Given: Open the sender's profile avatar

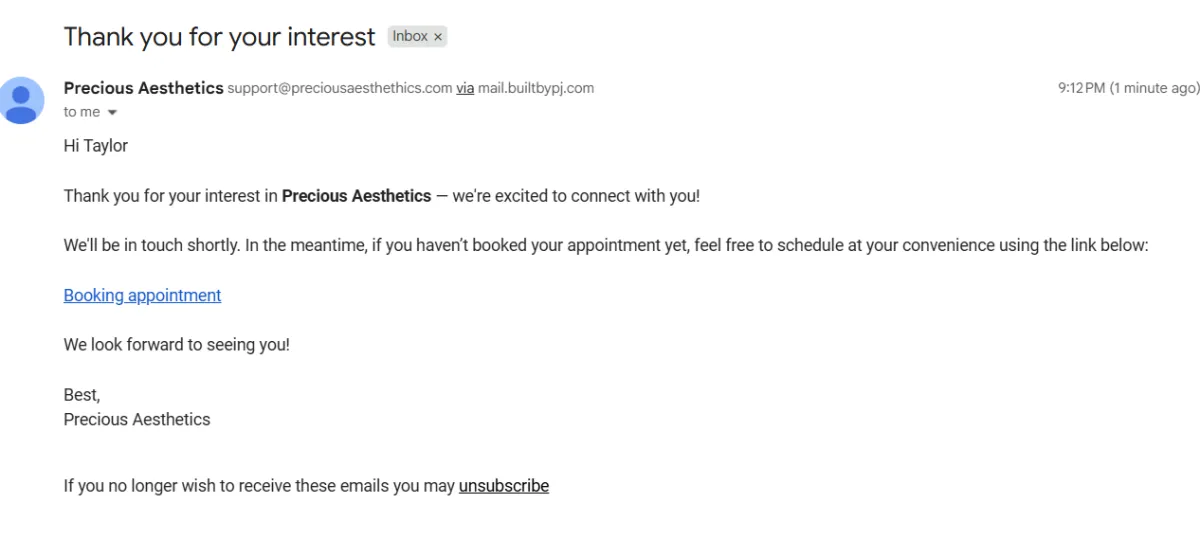Looking at the screenshot, I should [22, 99].
